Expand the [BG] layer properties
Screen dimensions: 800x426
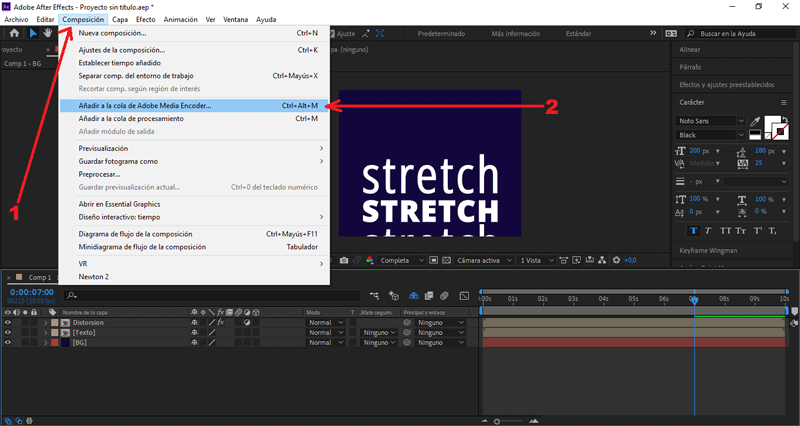click(x=45, y=343)
